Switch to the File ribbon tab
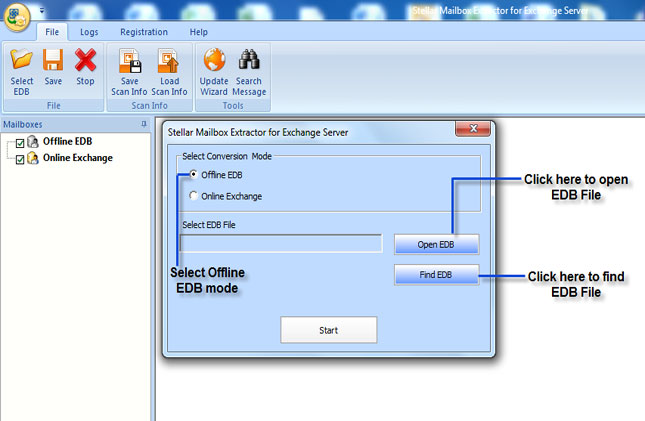The image size is (645, 421). click(x=52, y=32)
